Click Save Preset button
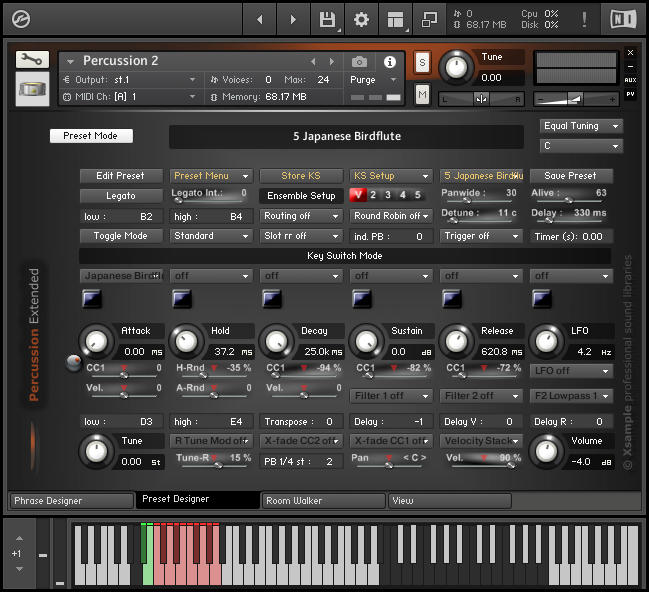This screenshot has width=649, height=592. [x=571, y=176]
